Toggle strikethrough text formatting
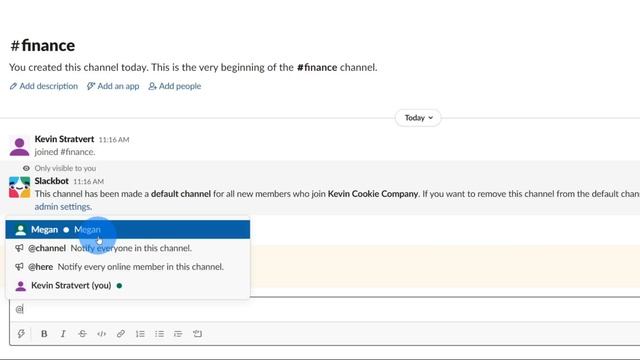Screen dimensions: 640x360 point(82,334)
